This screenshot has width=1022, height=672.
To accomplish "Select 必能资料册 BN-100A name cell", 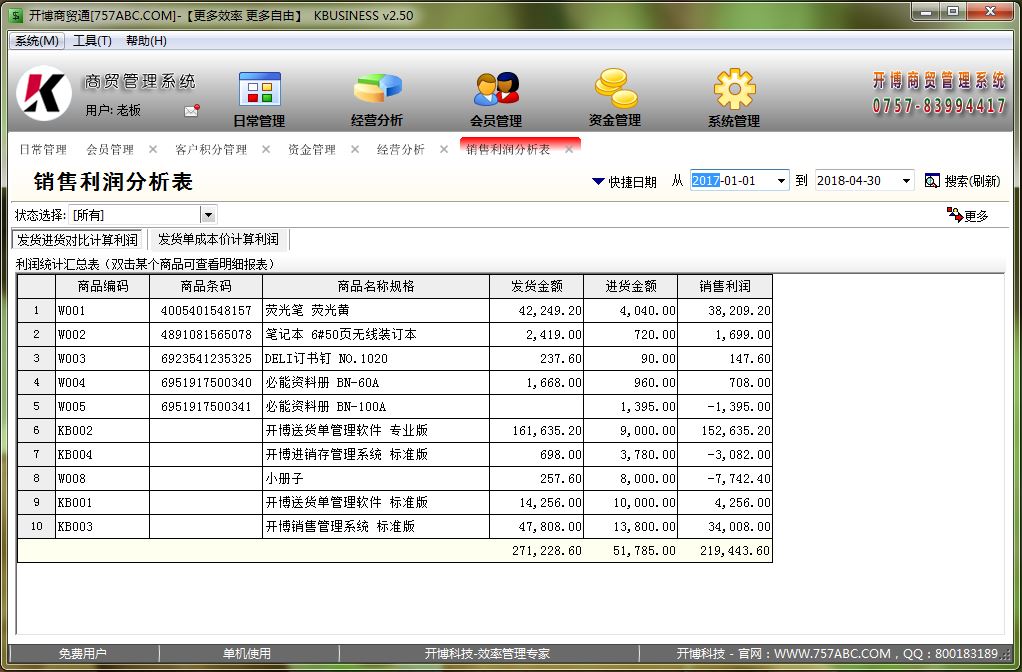I will point(376,407).
